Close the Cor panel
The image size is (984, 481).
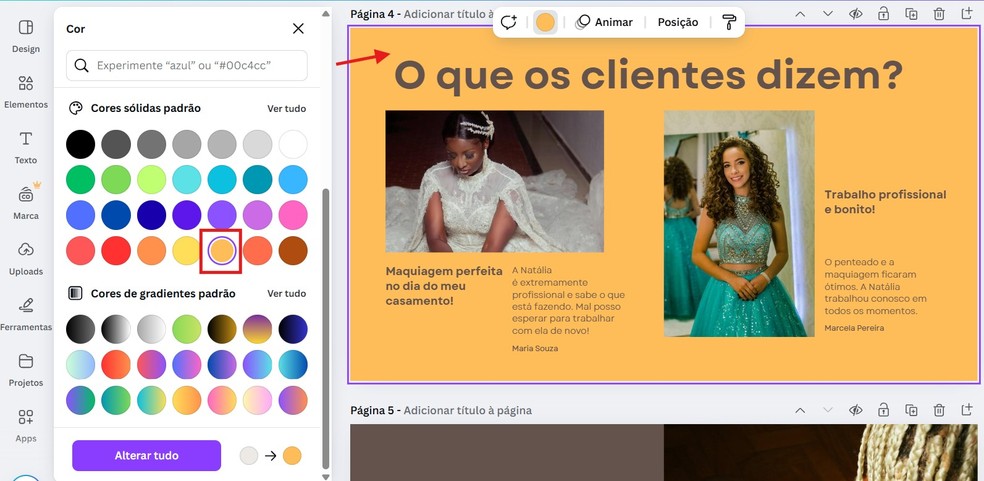[298, 28]
